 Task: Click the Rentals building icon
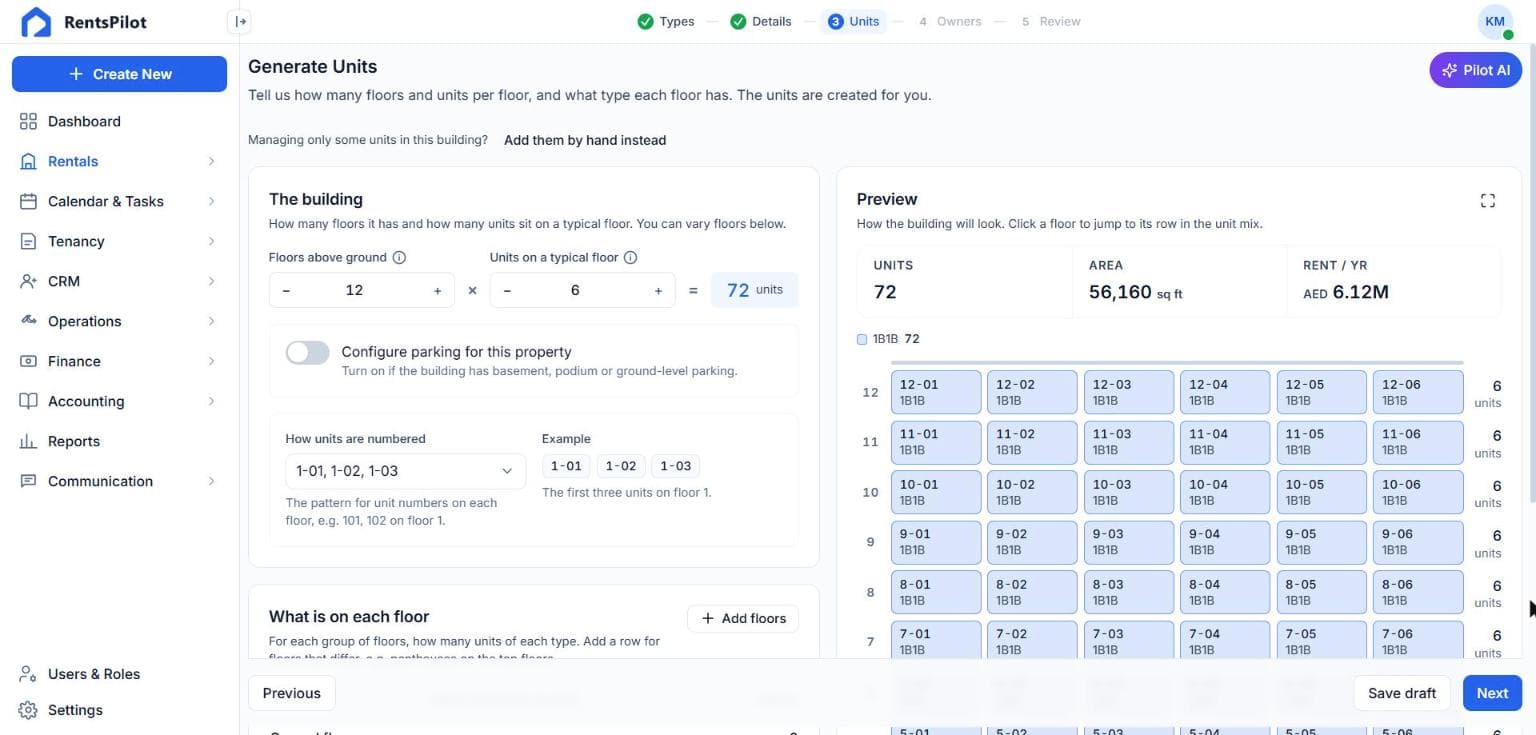pyautogui.click(x=28, y=161)
